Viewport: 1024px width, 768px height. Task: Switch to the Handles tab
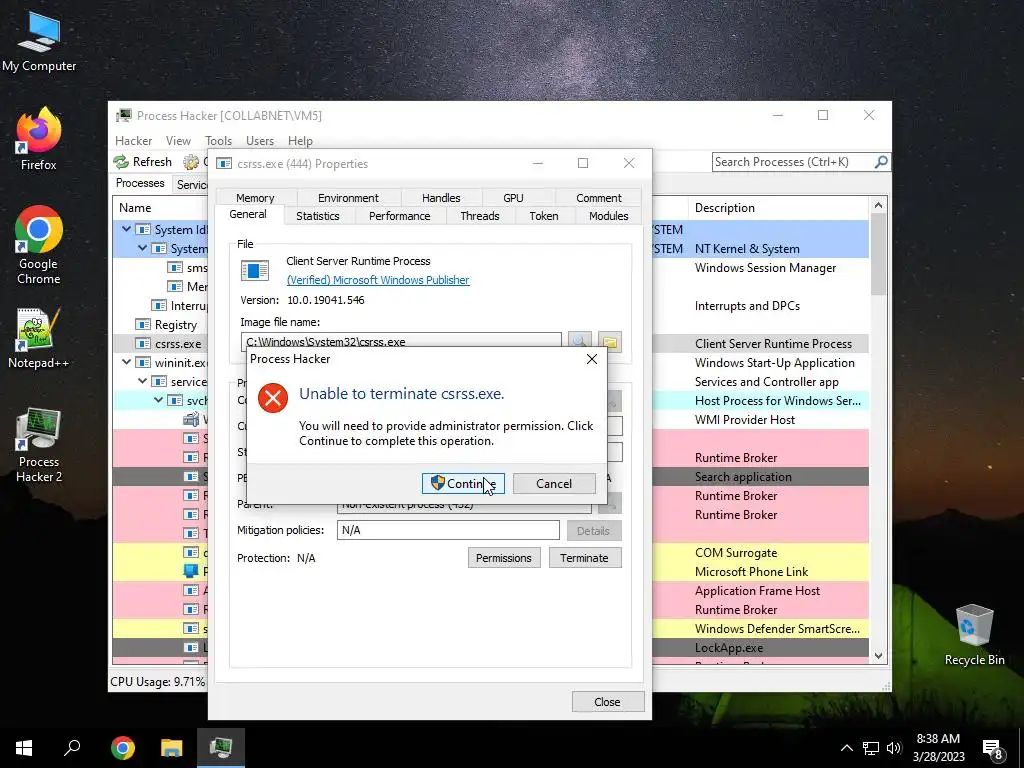pos(441,197)
